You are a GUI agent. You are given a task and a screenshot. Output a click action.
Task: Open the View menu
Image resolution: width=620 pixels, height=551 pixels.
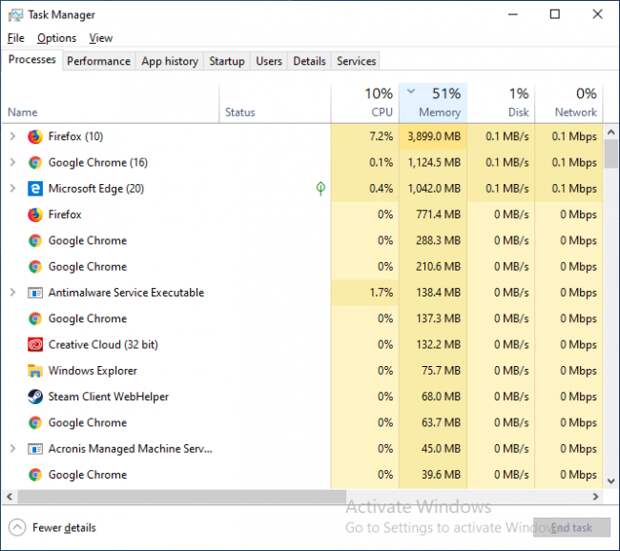click(101, 38)
